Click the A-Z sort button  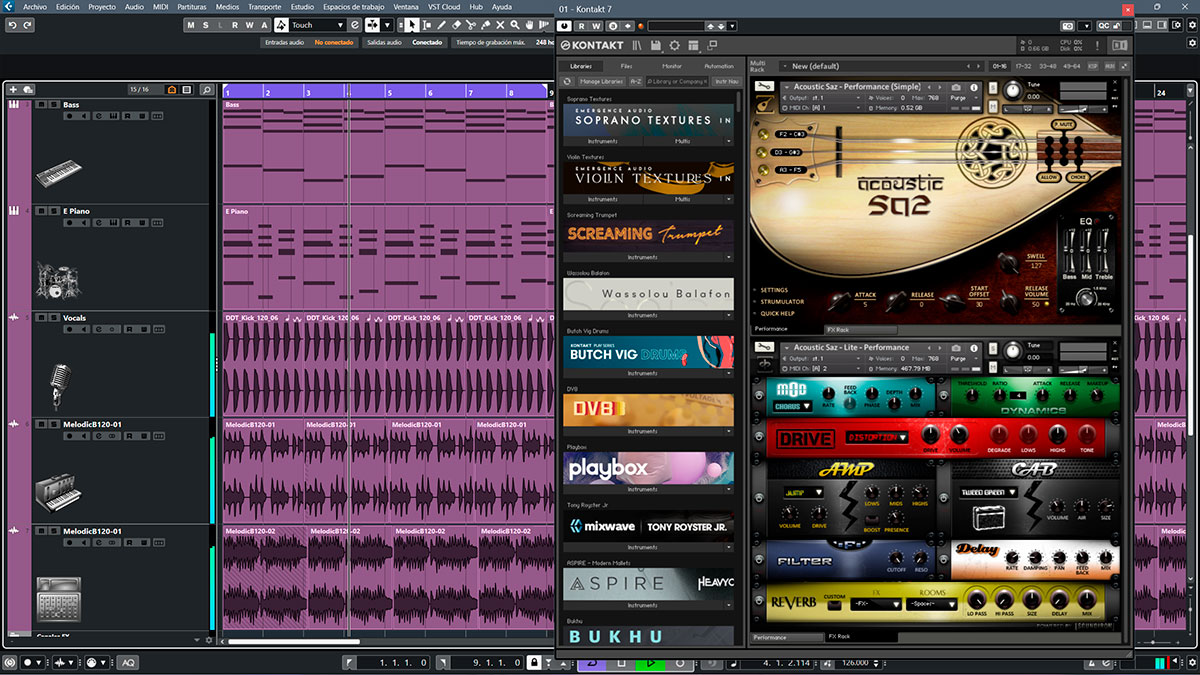pos(636,81)
